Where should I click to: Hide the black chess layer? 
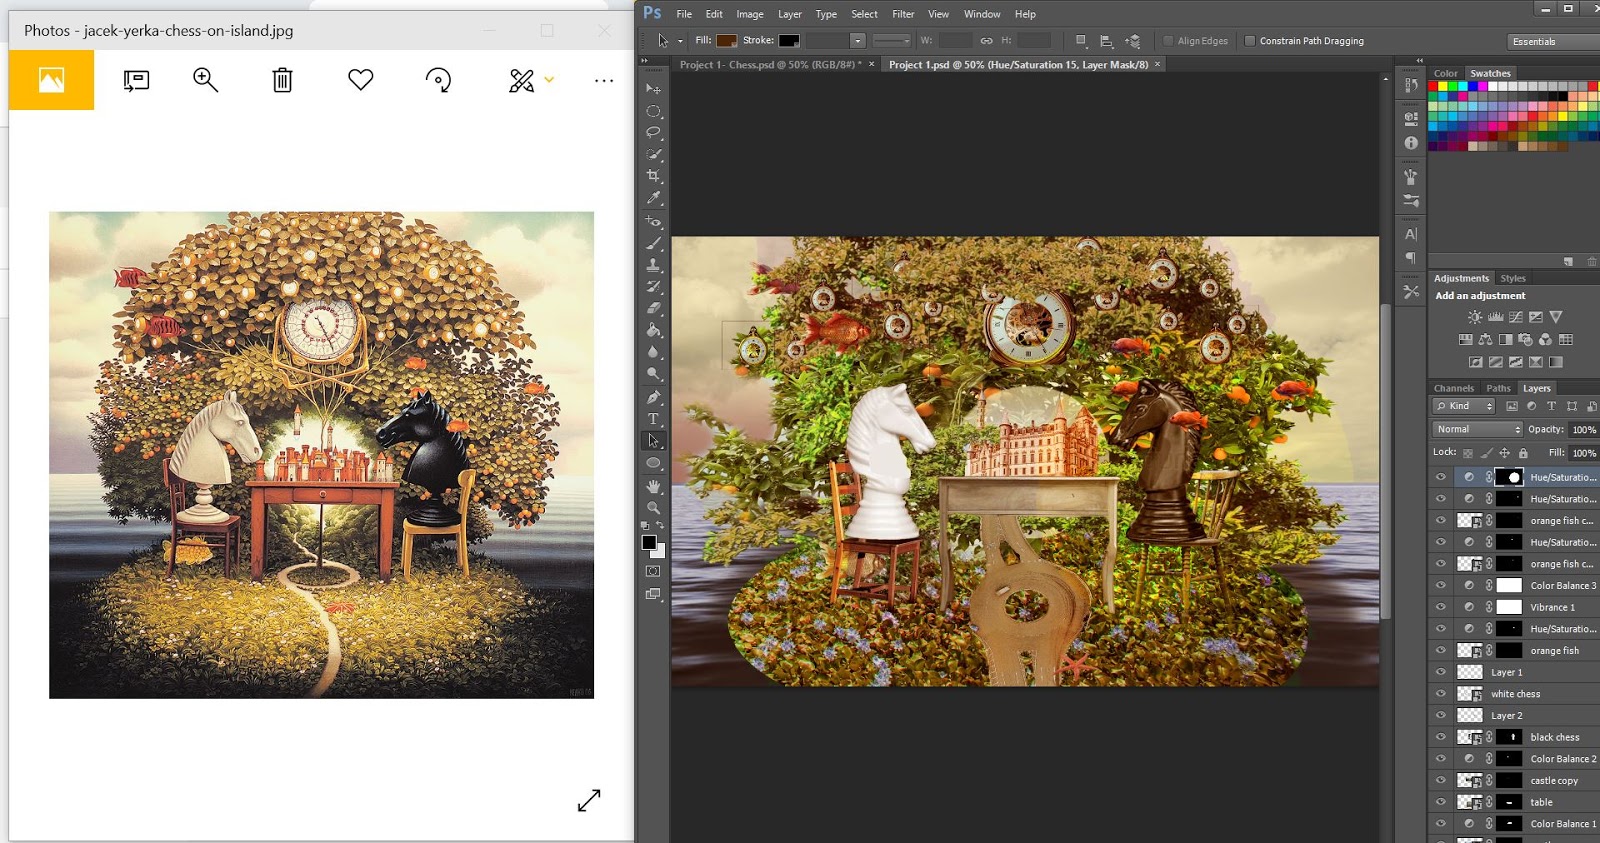(1441, 737)
